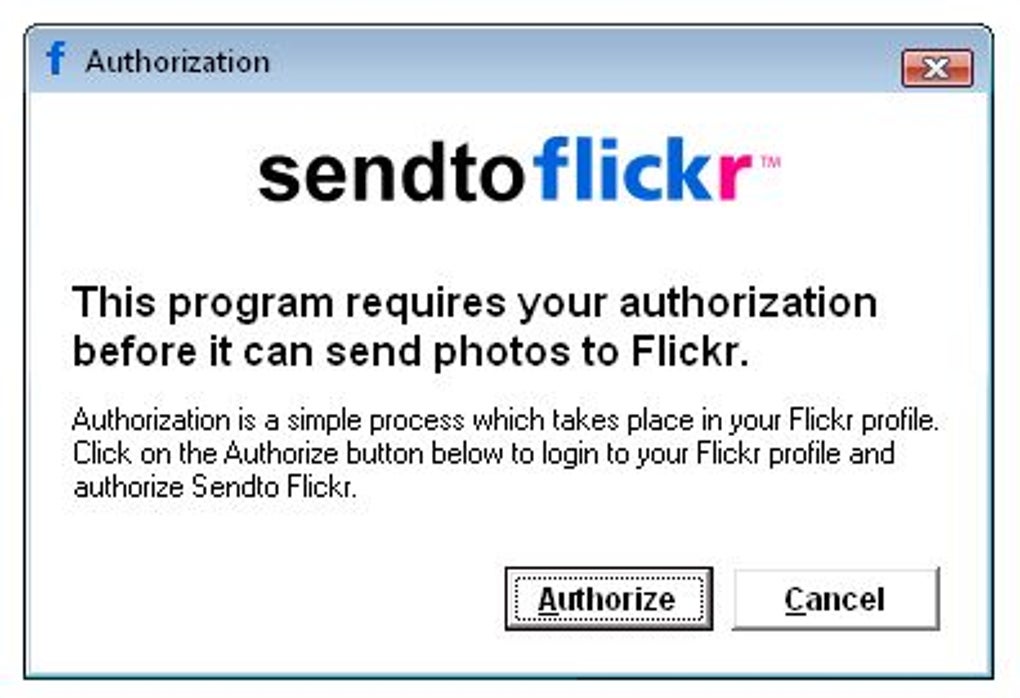Click the "Authorization" window title text

tap(177, 62)
